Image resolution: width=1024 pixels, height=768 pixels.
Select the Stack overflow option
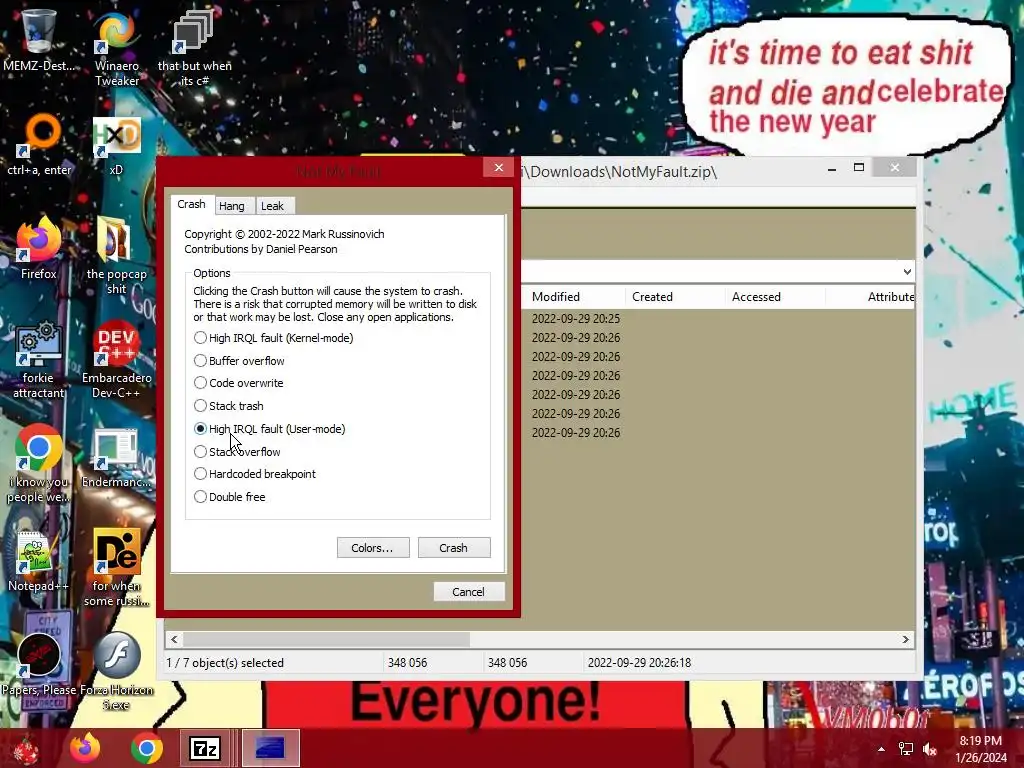(238, 451)
